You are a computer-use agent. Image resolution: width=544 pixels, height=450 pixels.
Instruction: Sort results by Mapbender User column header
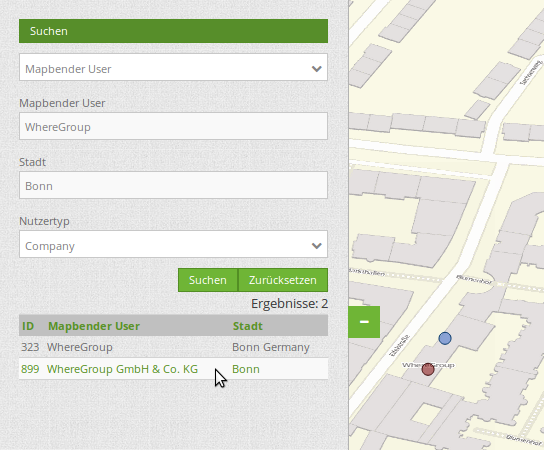(x=94, y=326)
